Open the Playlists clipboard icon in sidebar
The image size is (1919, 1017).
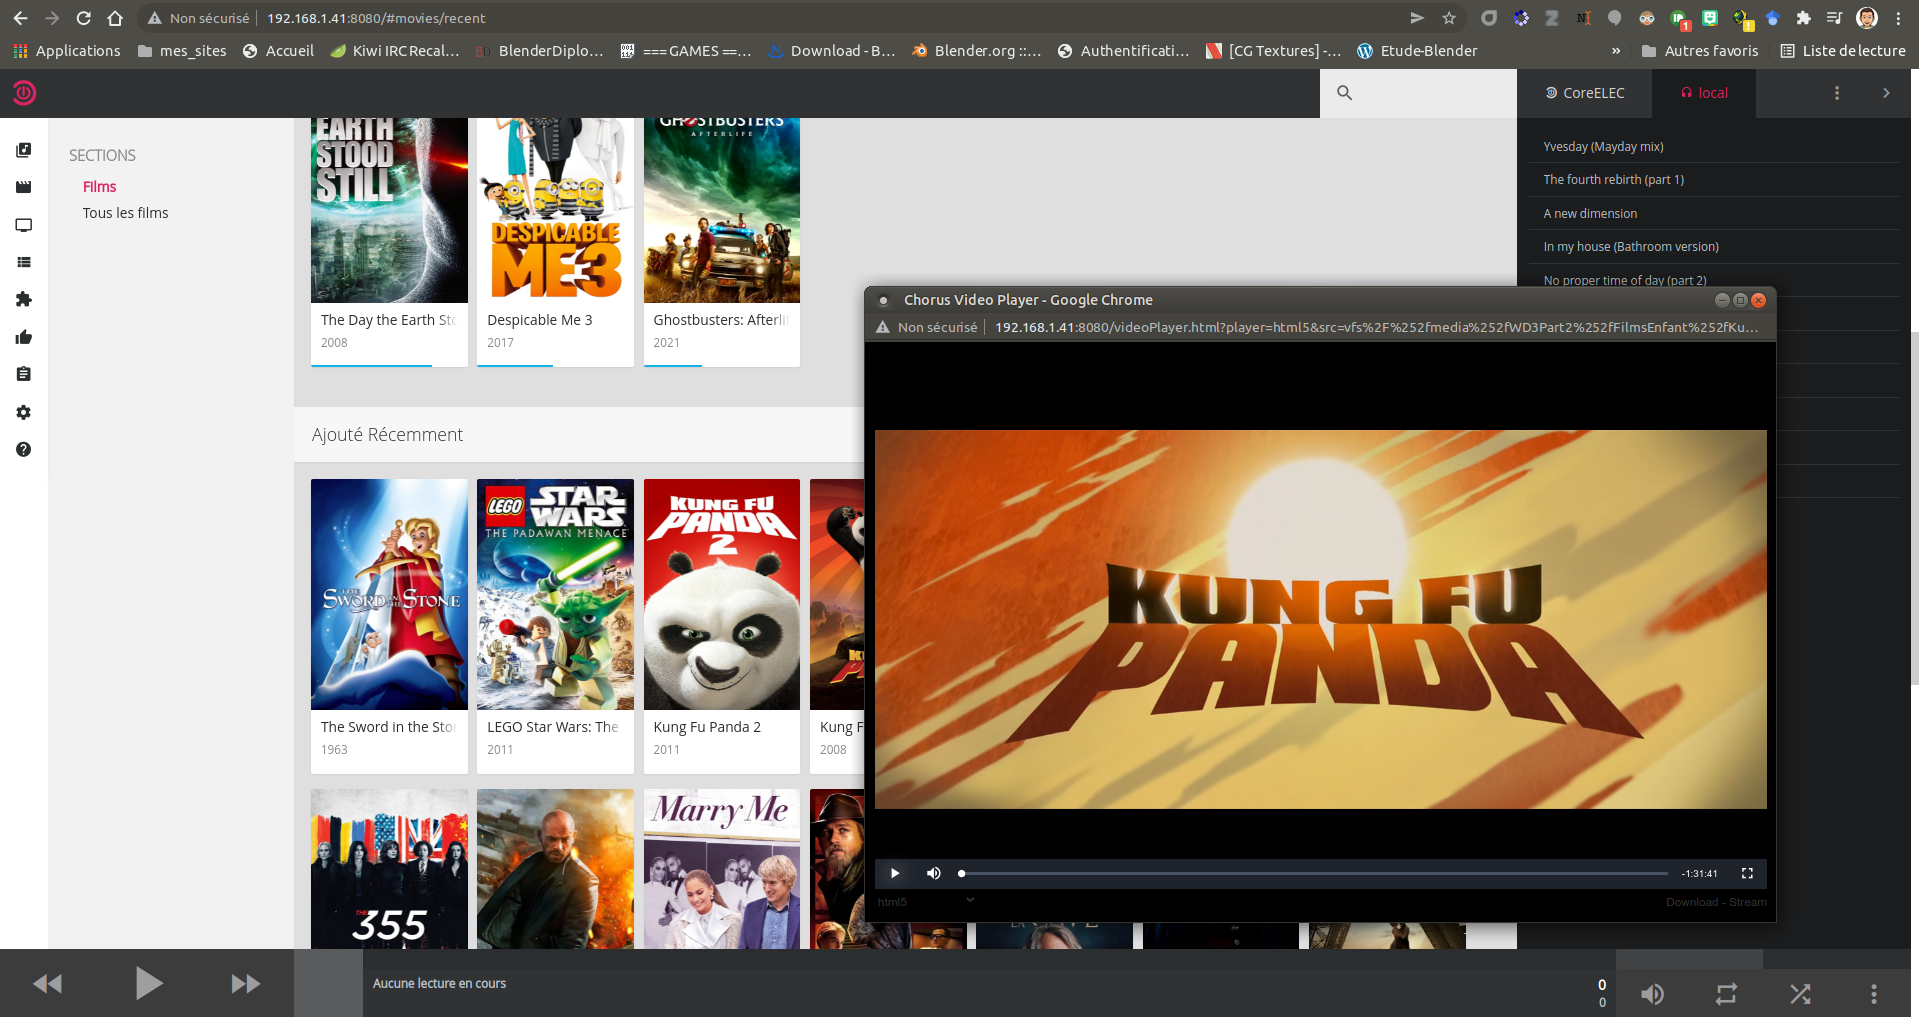[24, 374]
